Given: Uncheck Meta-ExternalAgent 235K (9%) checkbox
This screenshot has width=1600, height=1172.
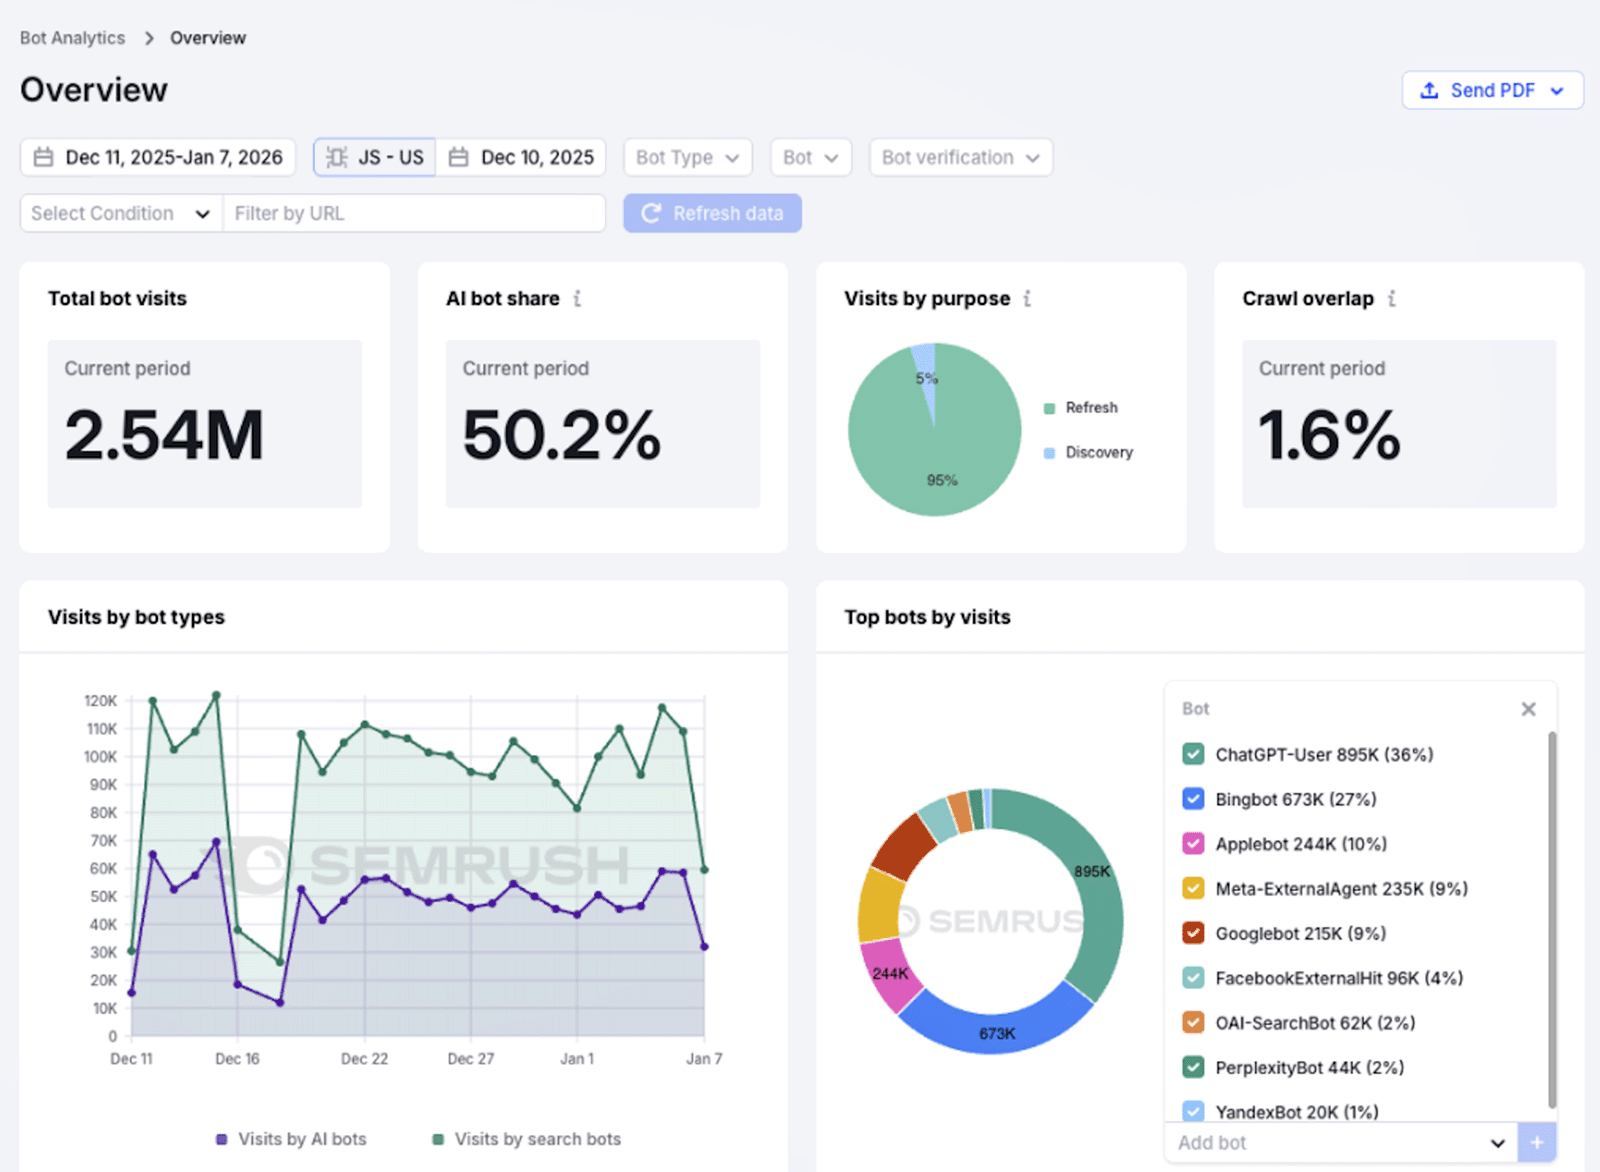Looking at the screenshot, I should click(1193, 888).
